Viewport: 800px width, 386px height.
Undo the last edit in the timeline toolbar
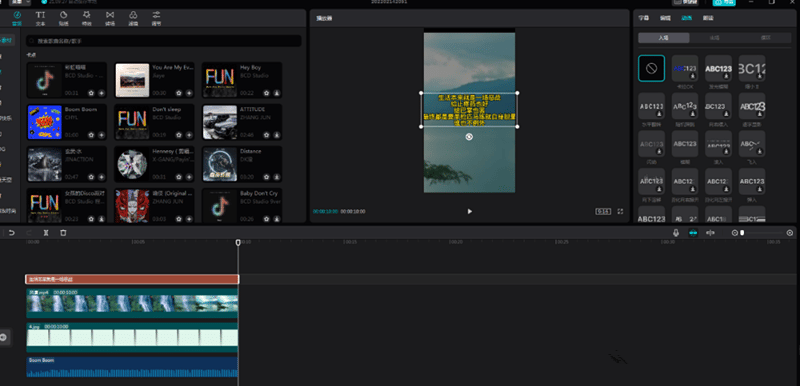pos(11,233)
